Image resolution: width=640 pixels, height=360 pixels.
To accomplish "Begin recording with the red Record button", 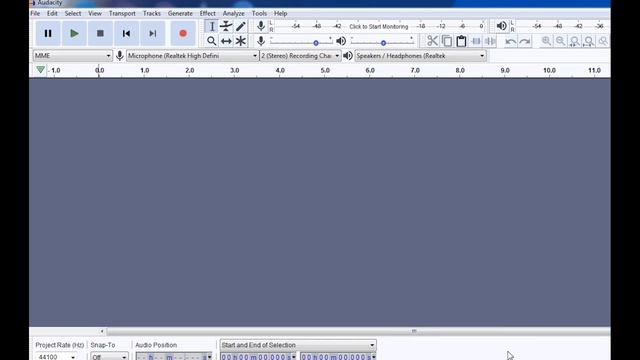I will point(183,33).
